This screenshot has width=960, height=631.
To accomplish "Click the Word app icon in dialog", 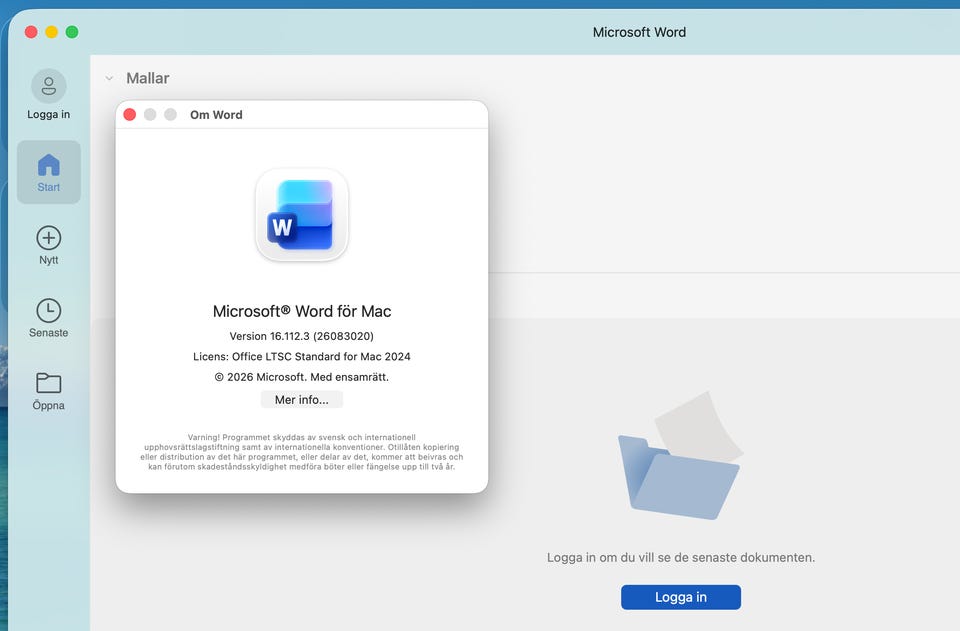I will (x=302, y=215).
